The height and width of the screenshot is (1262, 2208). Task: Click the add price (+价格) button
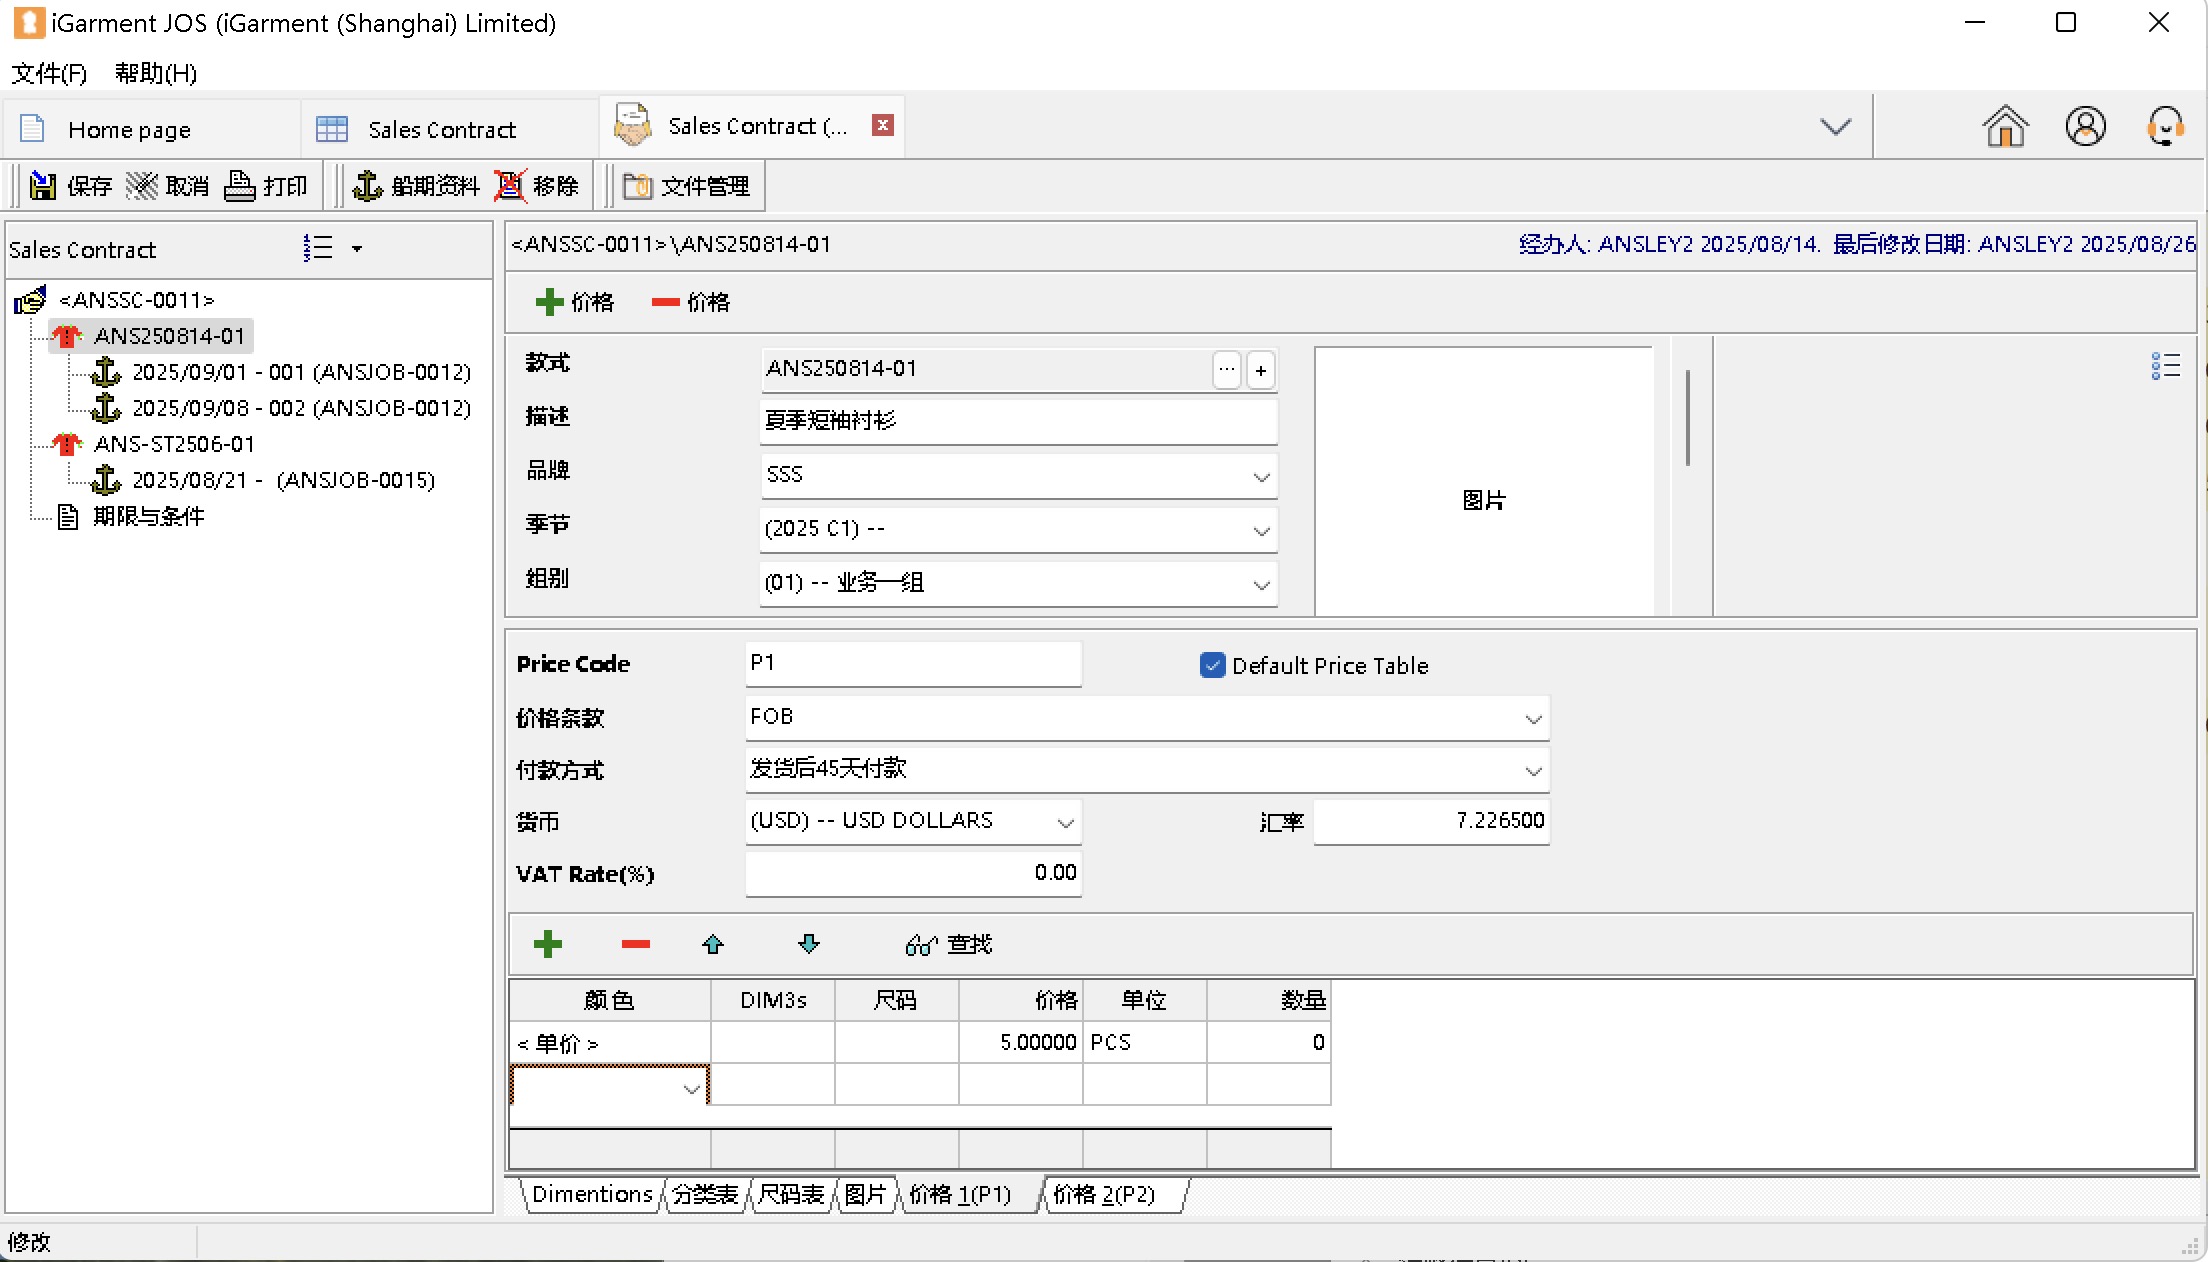575,302
